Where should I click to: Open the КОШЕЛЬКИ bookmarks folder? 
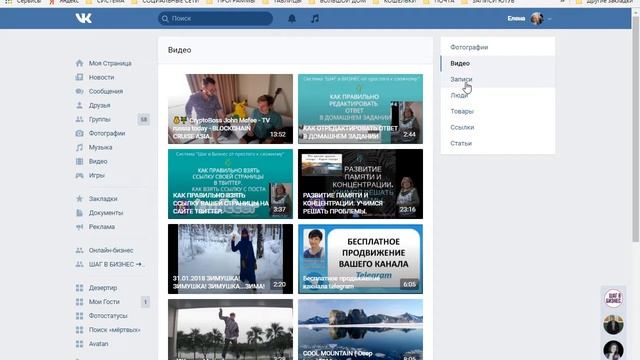(395, 2)
